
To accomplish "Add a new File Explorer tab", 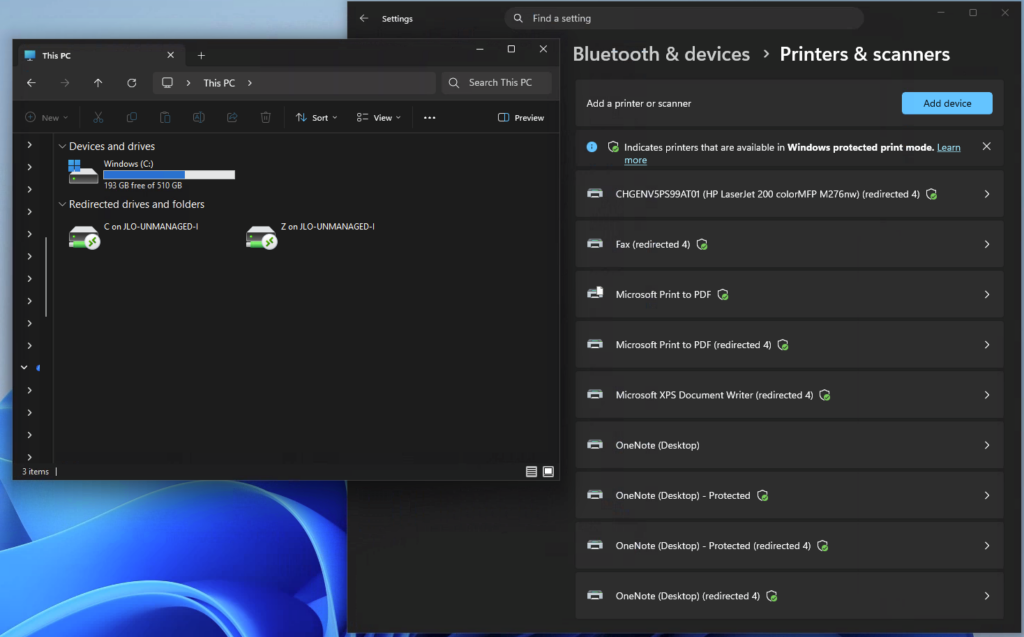I will click(201, 56).
